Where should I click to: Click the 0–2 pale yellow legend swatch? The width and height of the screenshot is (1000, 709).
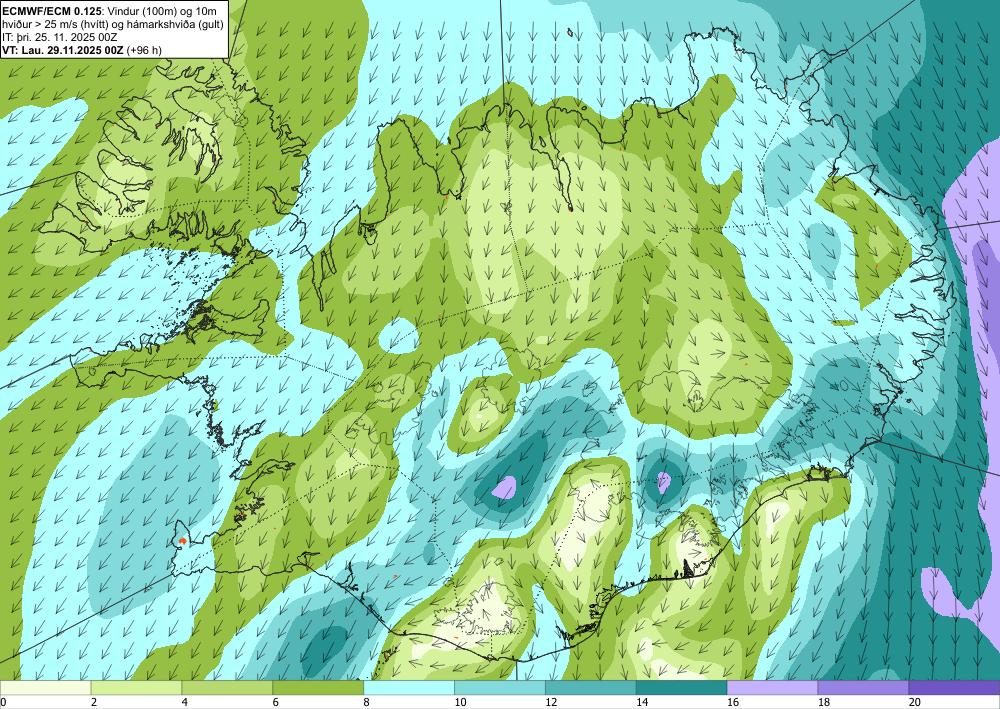point(45,687)
